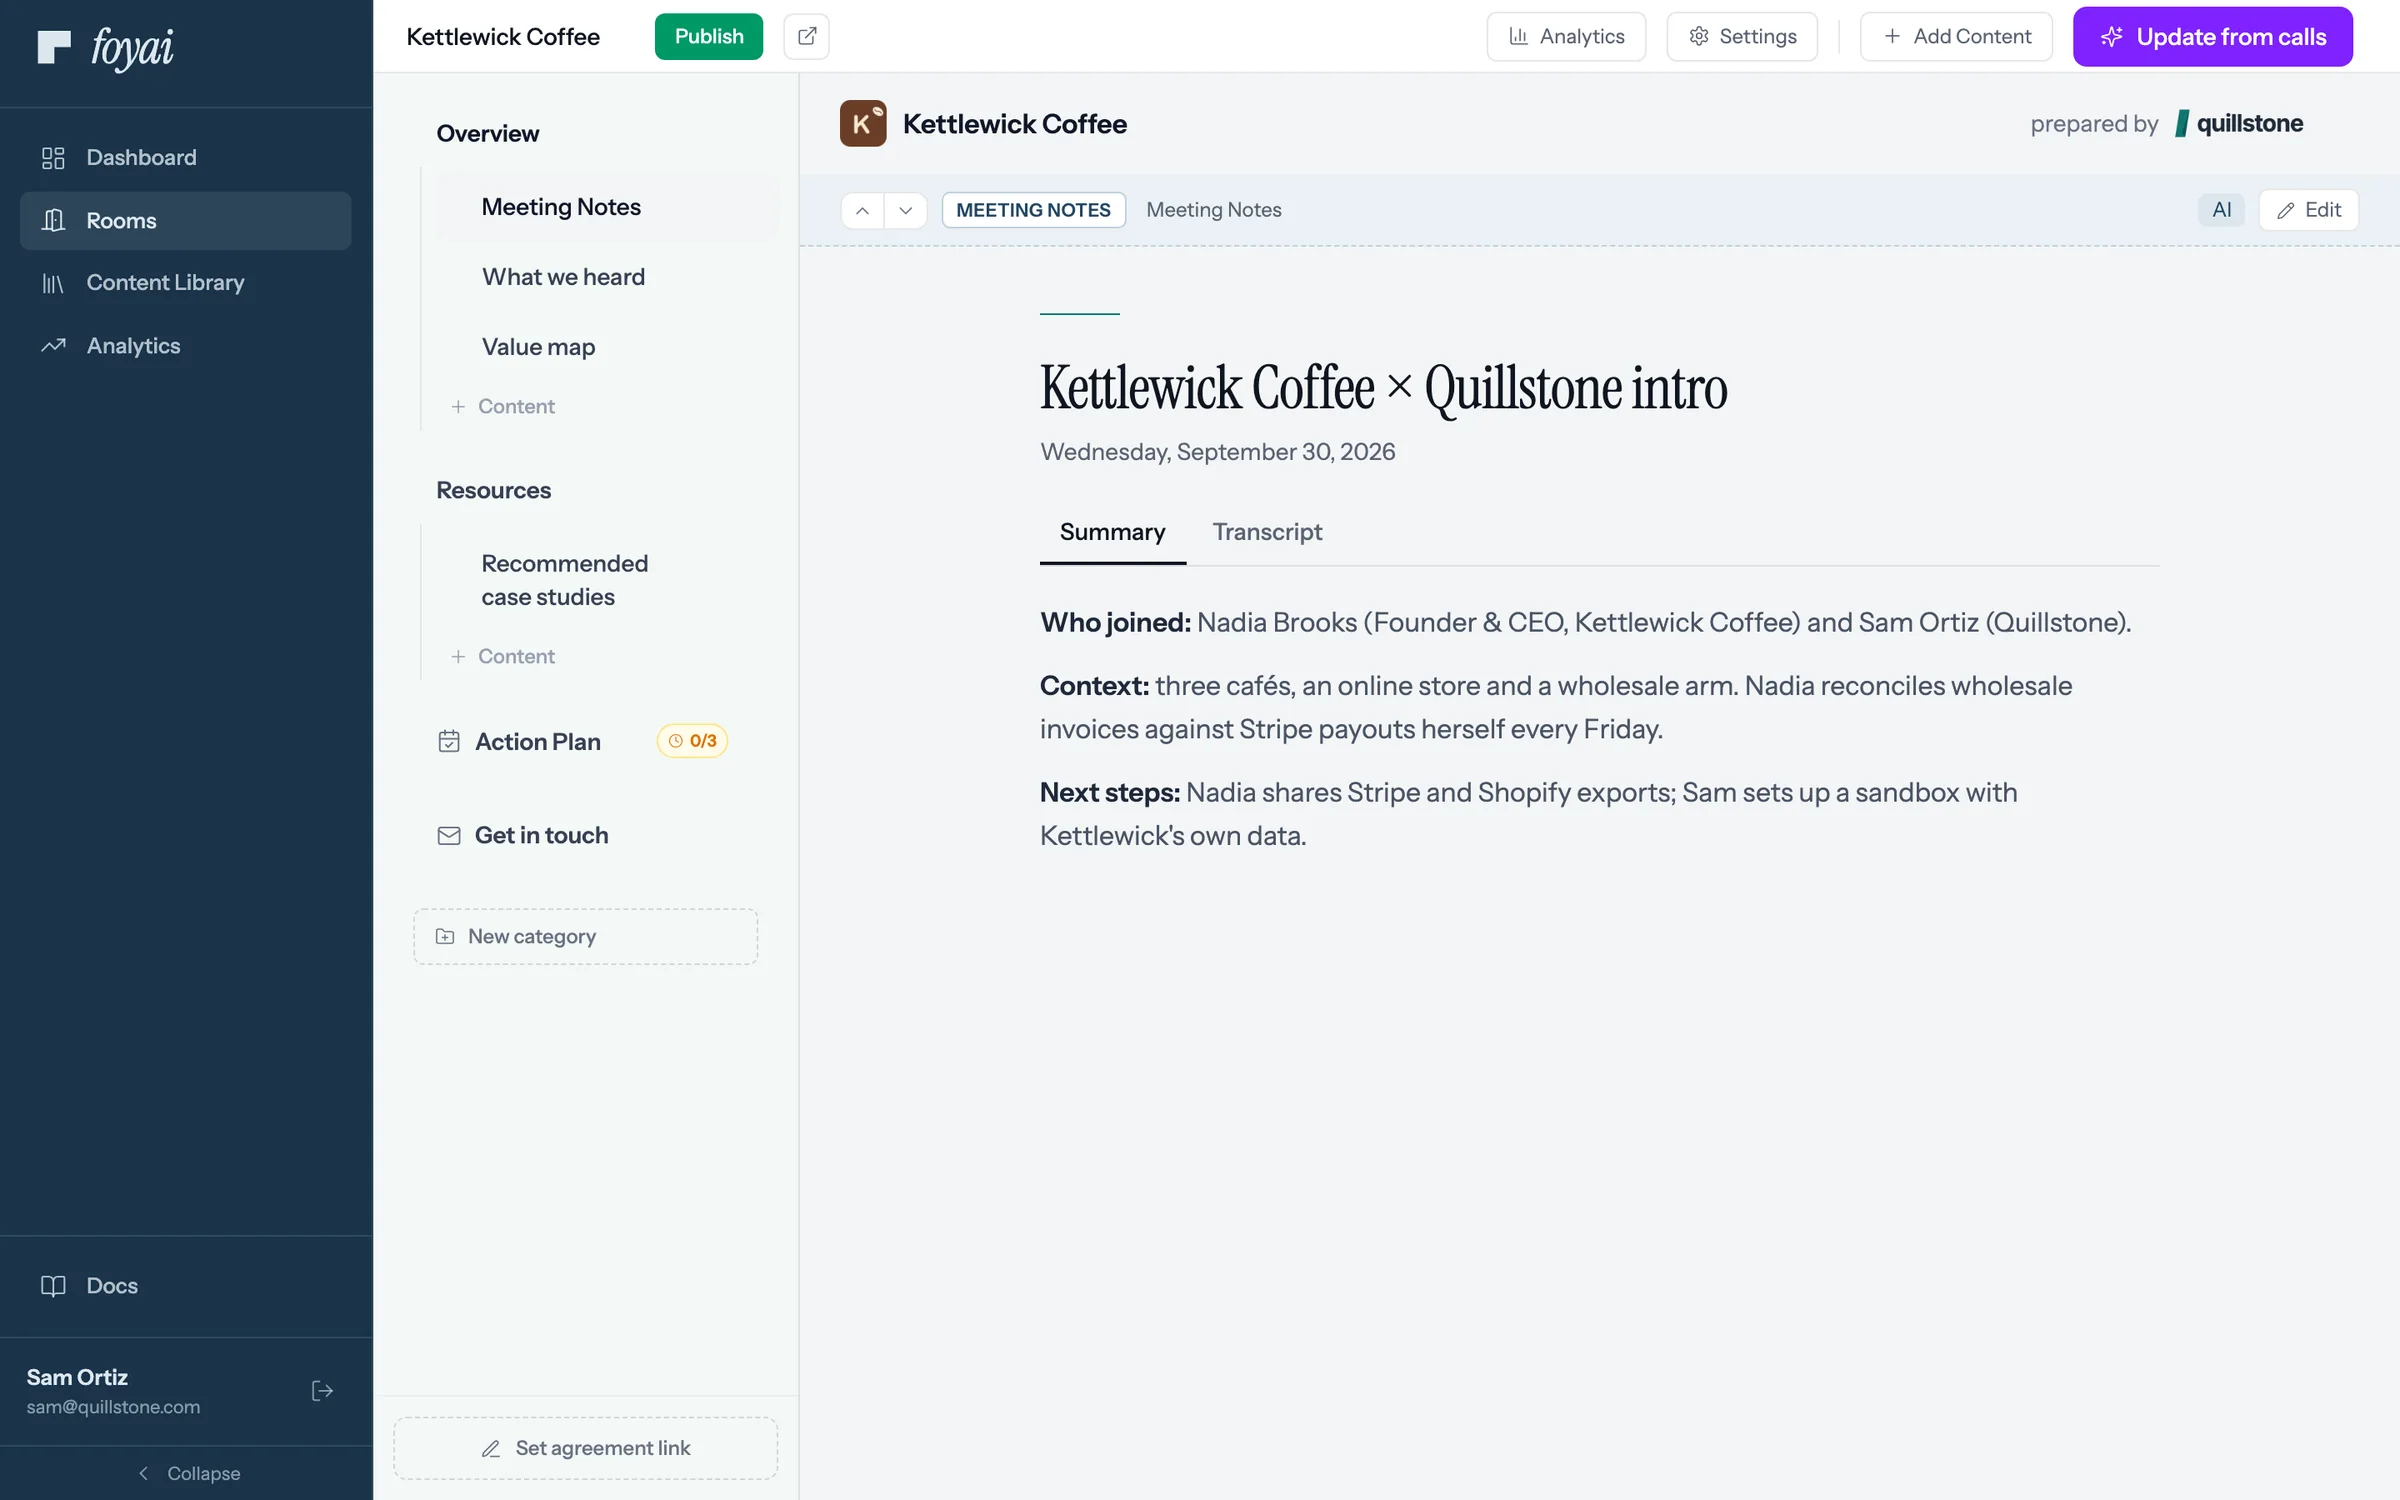
Task: Click the date Wednesday, September 30, 2026
Action: pos(1217,452)
